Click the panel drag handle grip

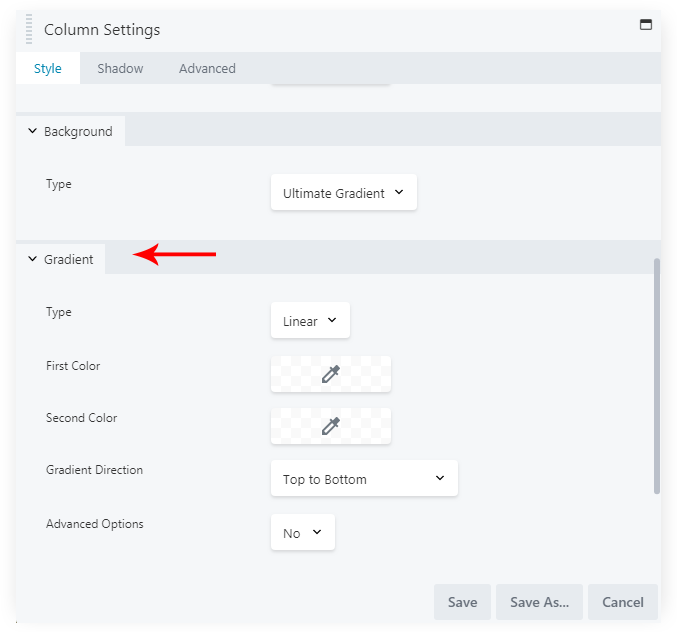(x=29, y=29)
